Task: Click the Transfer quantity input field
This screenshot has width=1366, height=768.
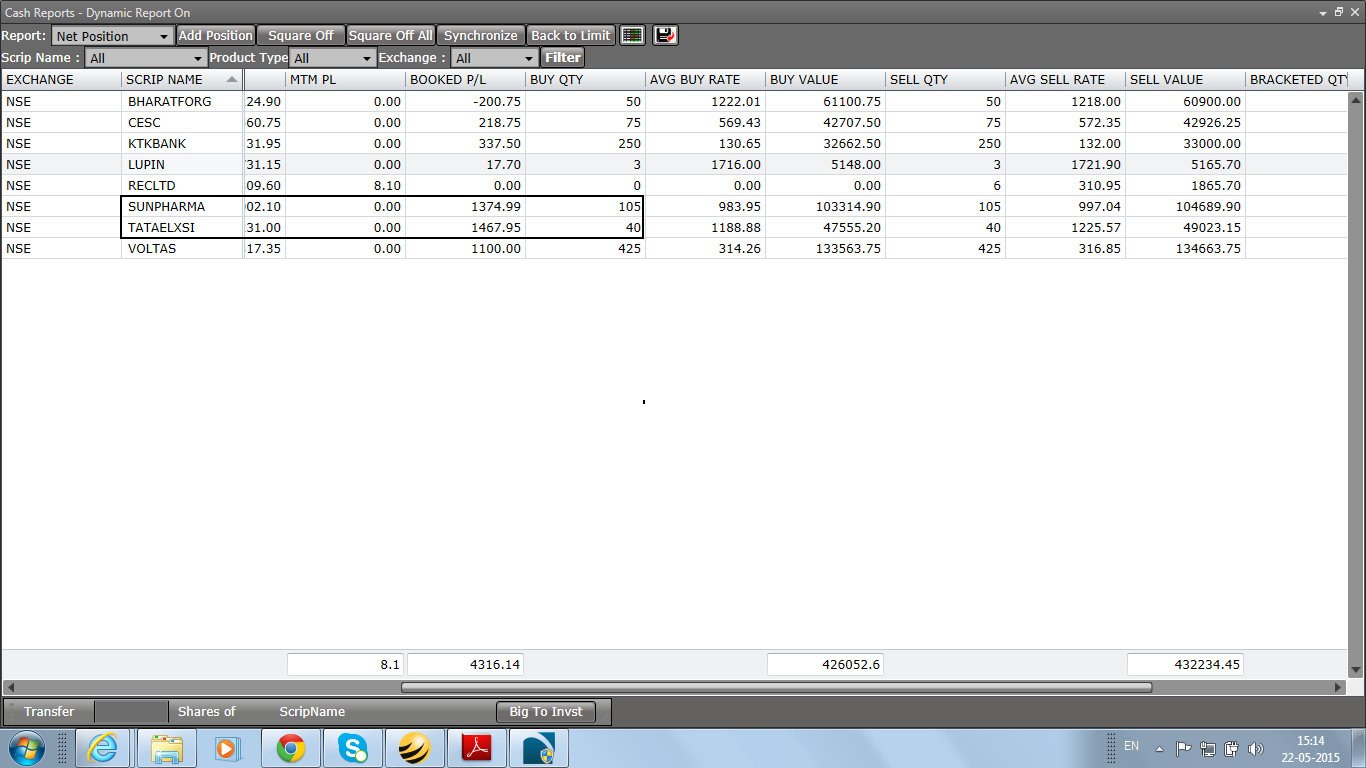Action: tap(131, 712)
